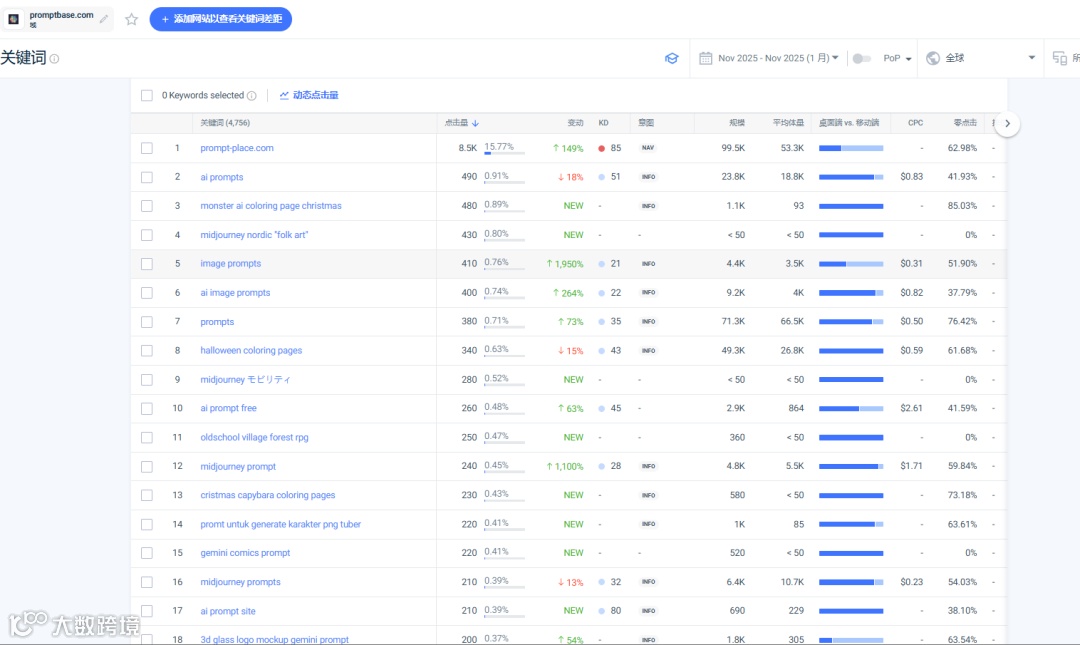
Task: Sort by the CPC column header
Action: 915,123
